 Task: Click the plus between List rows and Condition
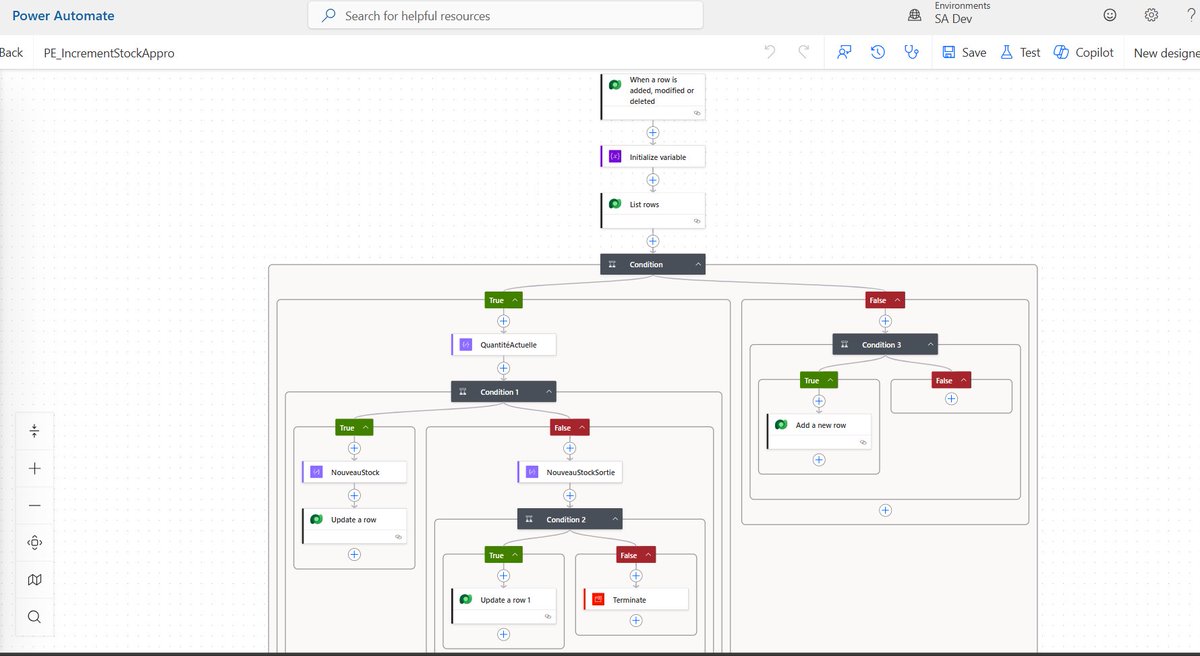pyautogui.click(x=653, y=240)
